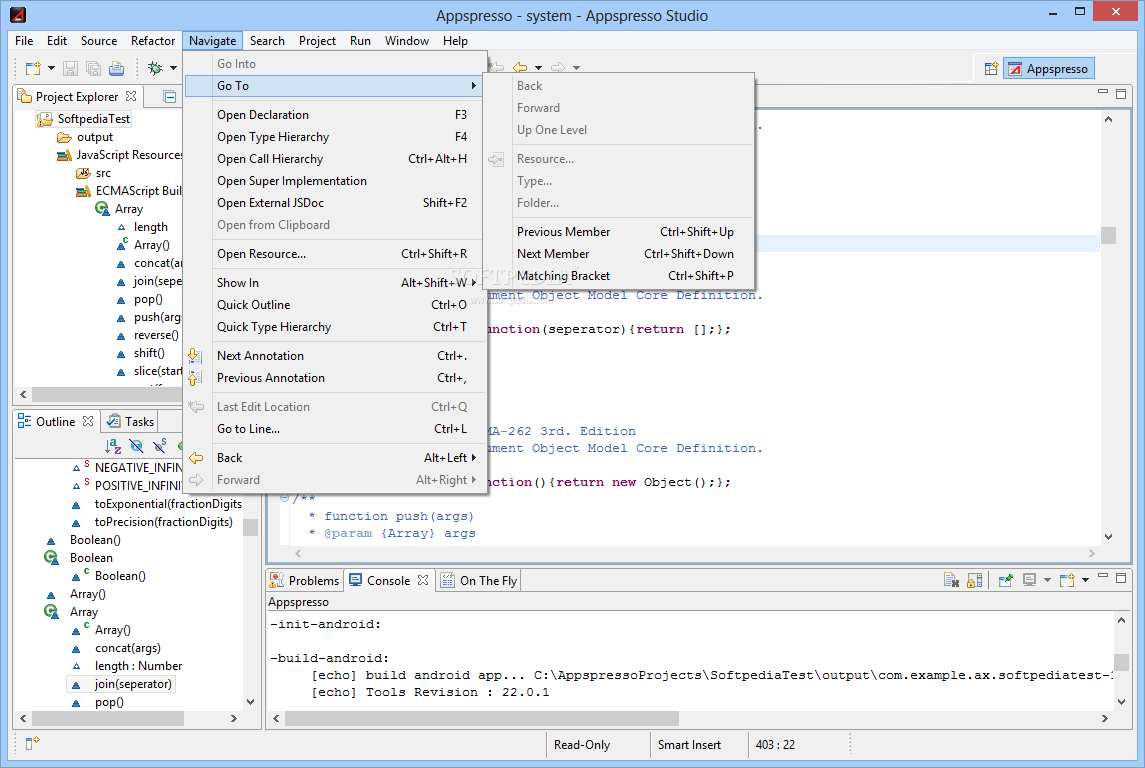This screenshot has width=1145, height=768.
Task: Click Previous Annotation menu item
Action: (x=335, y=377)
